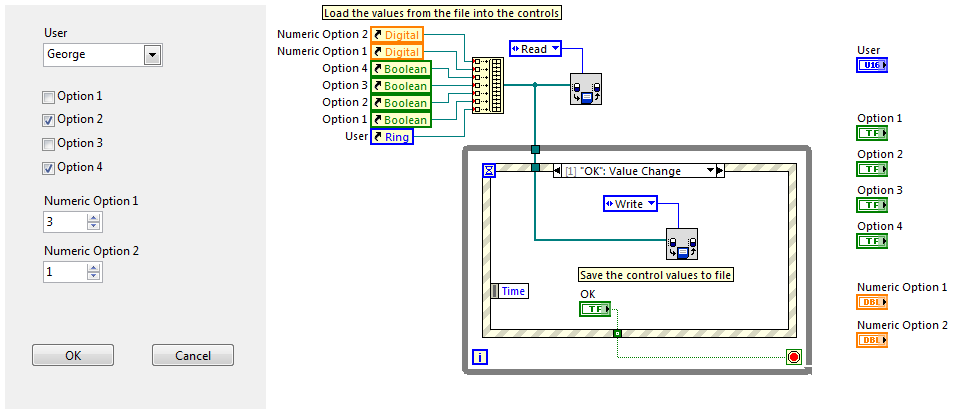
Task: Select the loop iteration terminal icon
Action: coord(479,357)
